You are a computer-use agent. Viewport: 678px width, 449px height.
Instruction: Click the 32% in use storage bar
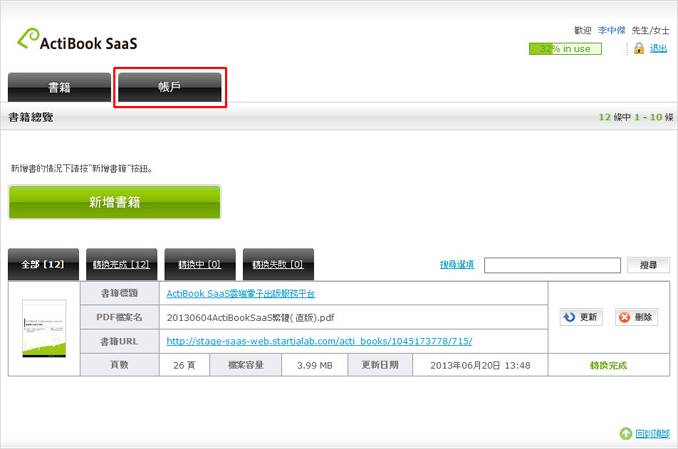tap(565, 49)
